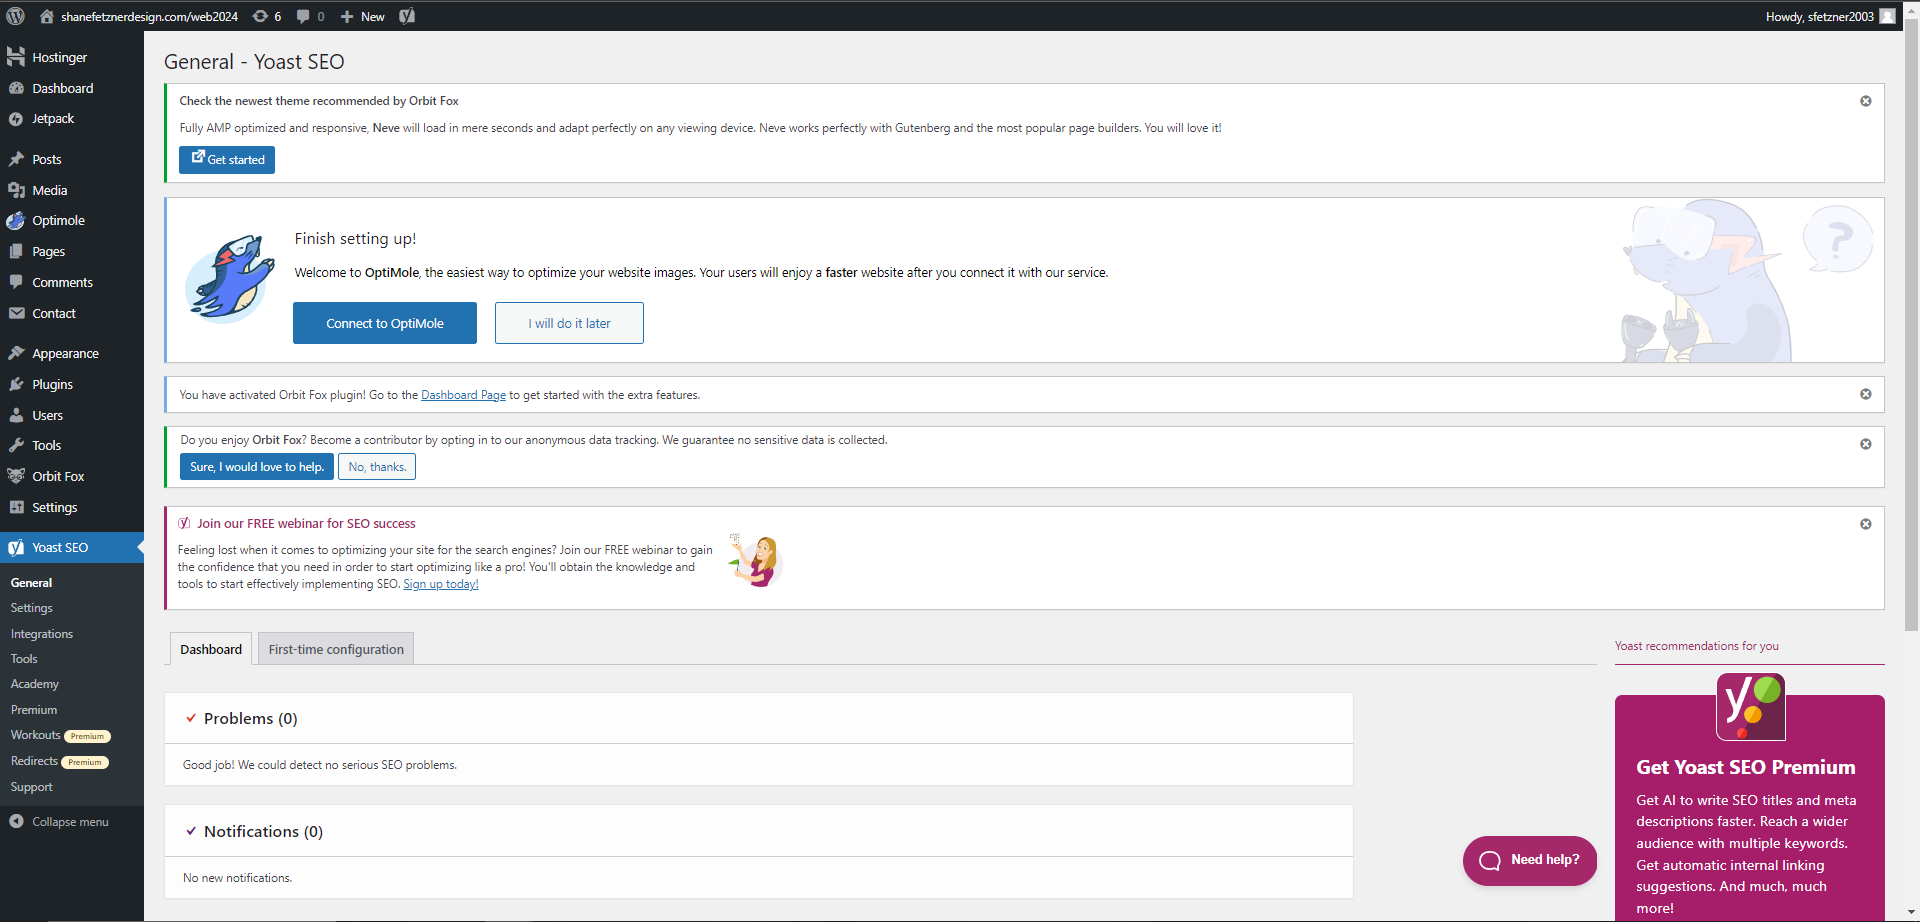Open the Need help? chat button
This screenshot has width=1920, height=922.
click(x=1529, y=860)
